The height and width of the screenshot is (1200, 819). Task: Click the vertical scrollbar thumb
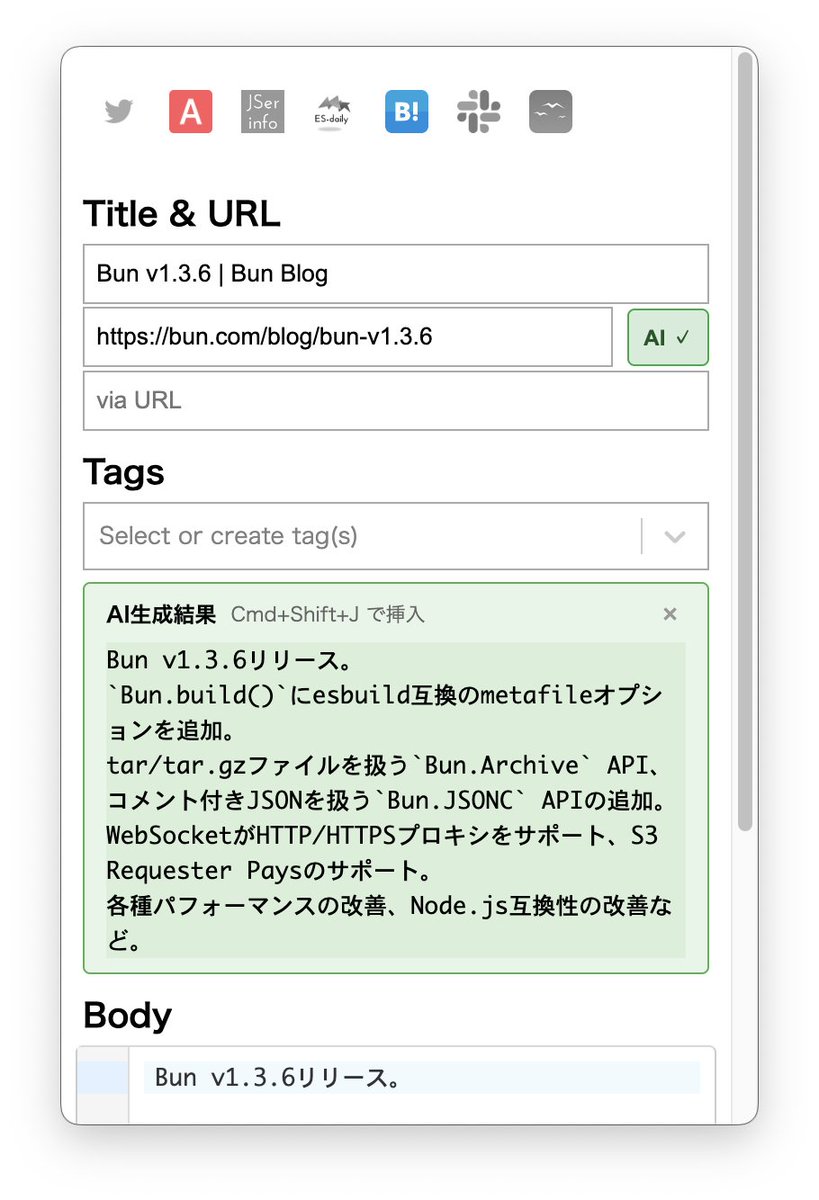coord(744,440)
